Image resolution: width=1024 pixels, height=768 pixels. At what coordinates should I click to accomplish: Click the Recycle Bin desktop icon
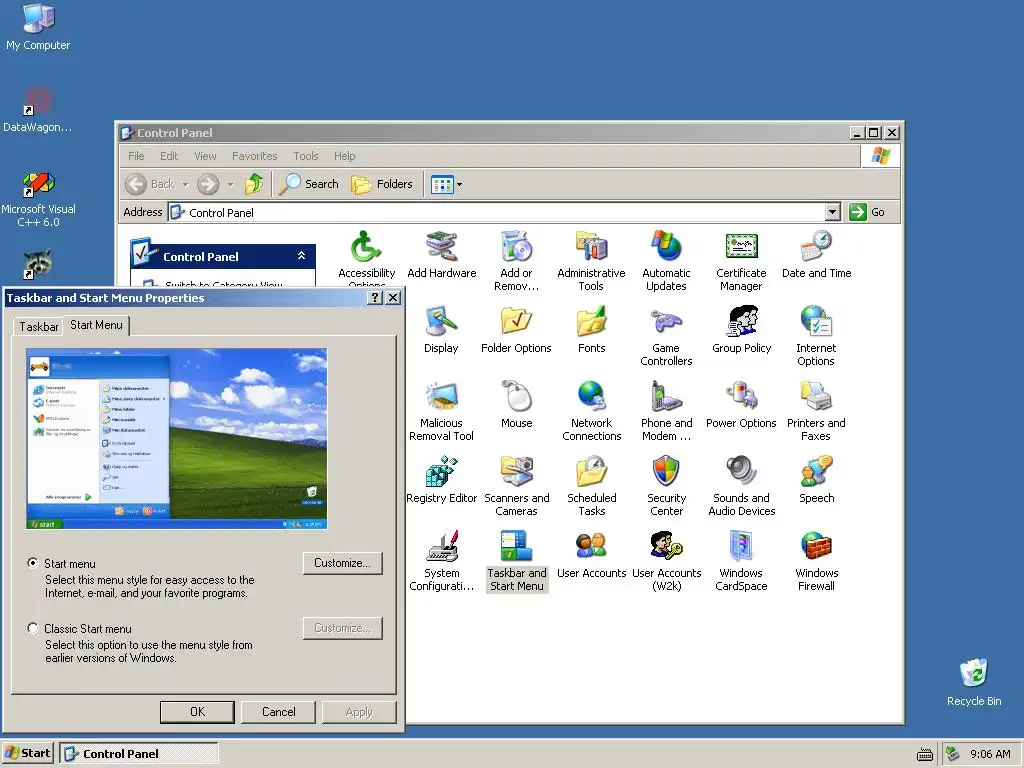point(974,682)
